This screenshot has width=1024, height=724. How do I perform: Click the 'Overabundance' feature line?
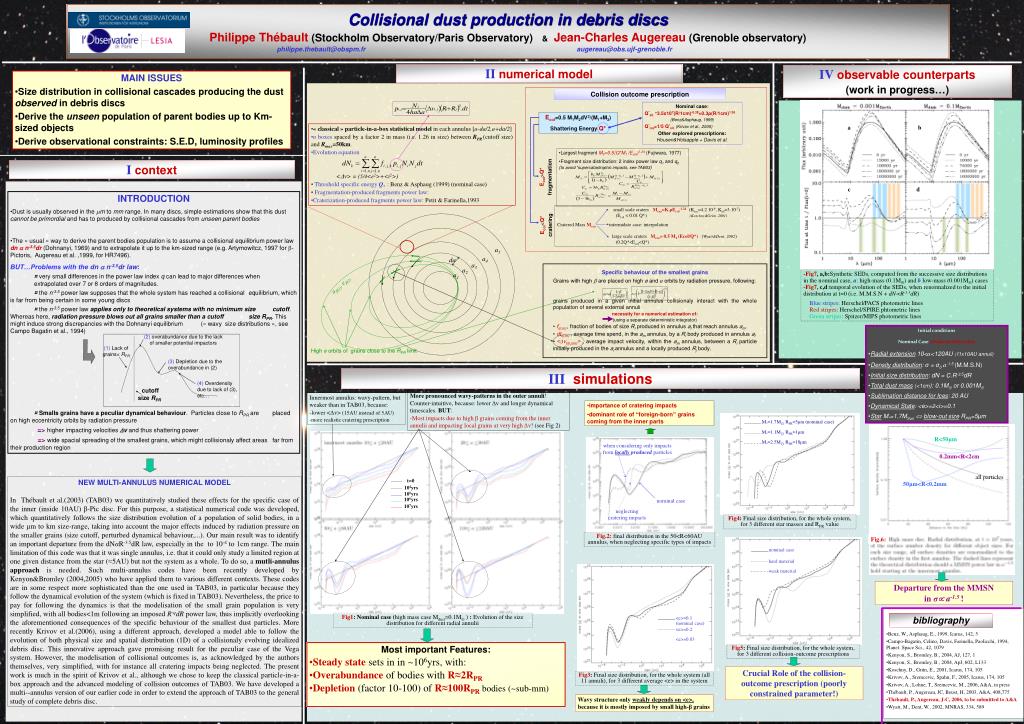pos(396,675)
